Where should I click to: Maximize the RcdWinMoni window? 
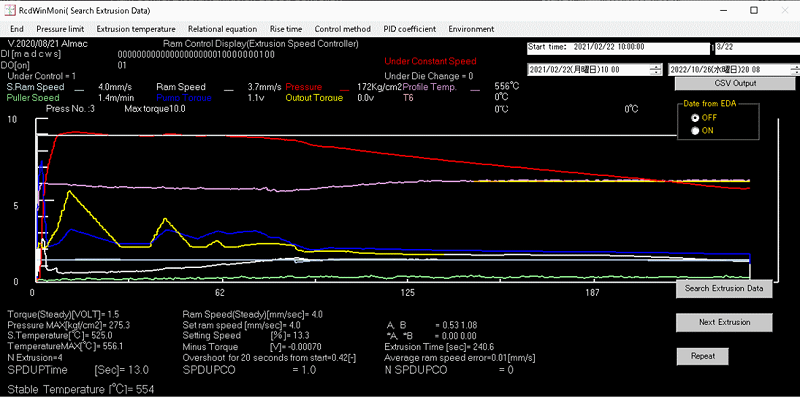click(x=754, y=10)
